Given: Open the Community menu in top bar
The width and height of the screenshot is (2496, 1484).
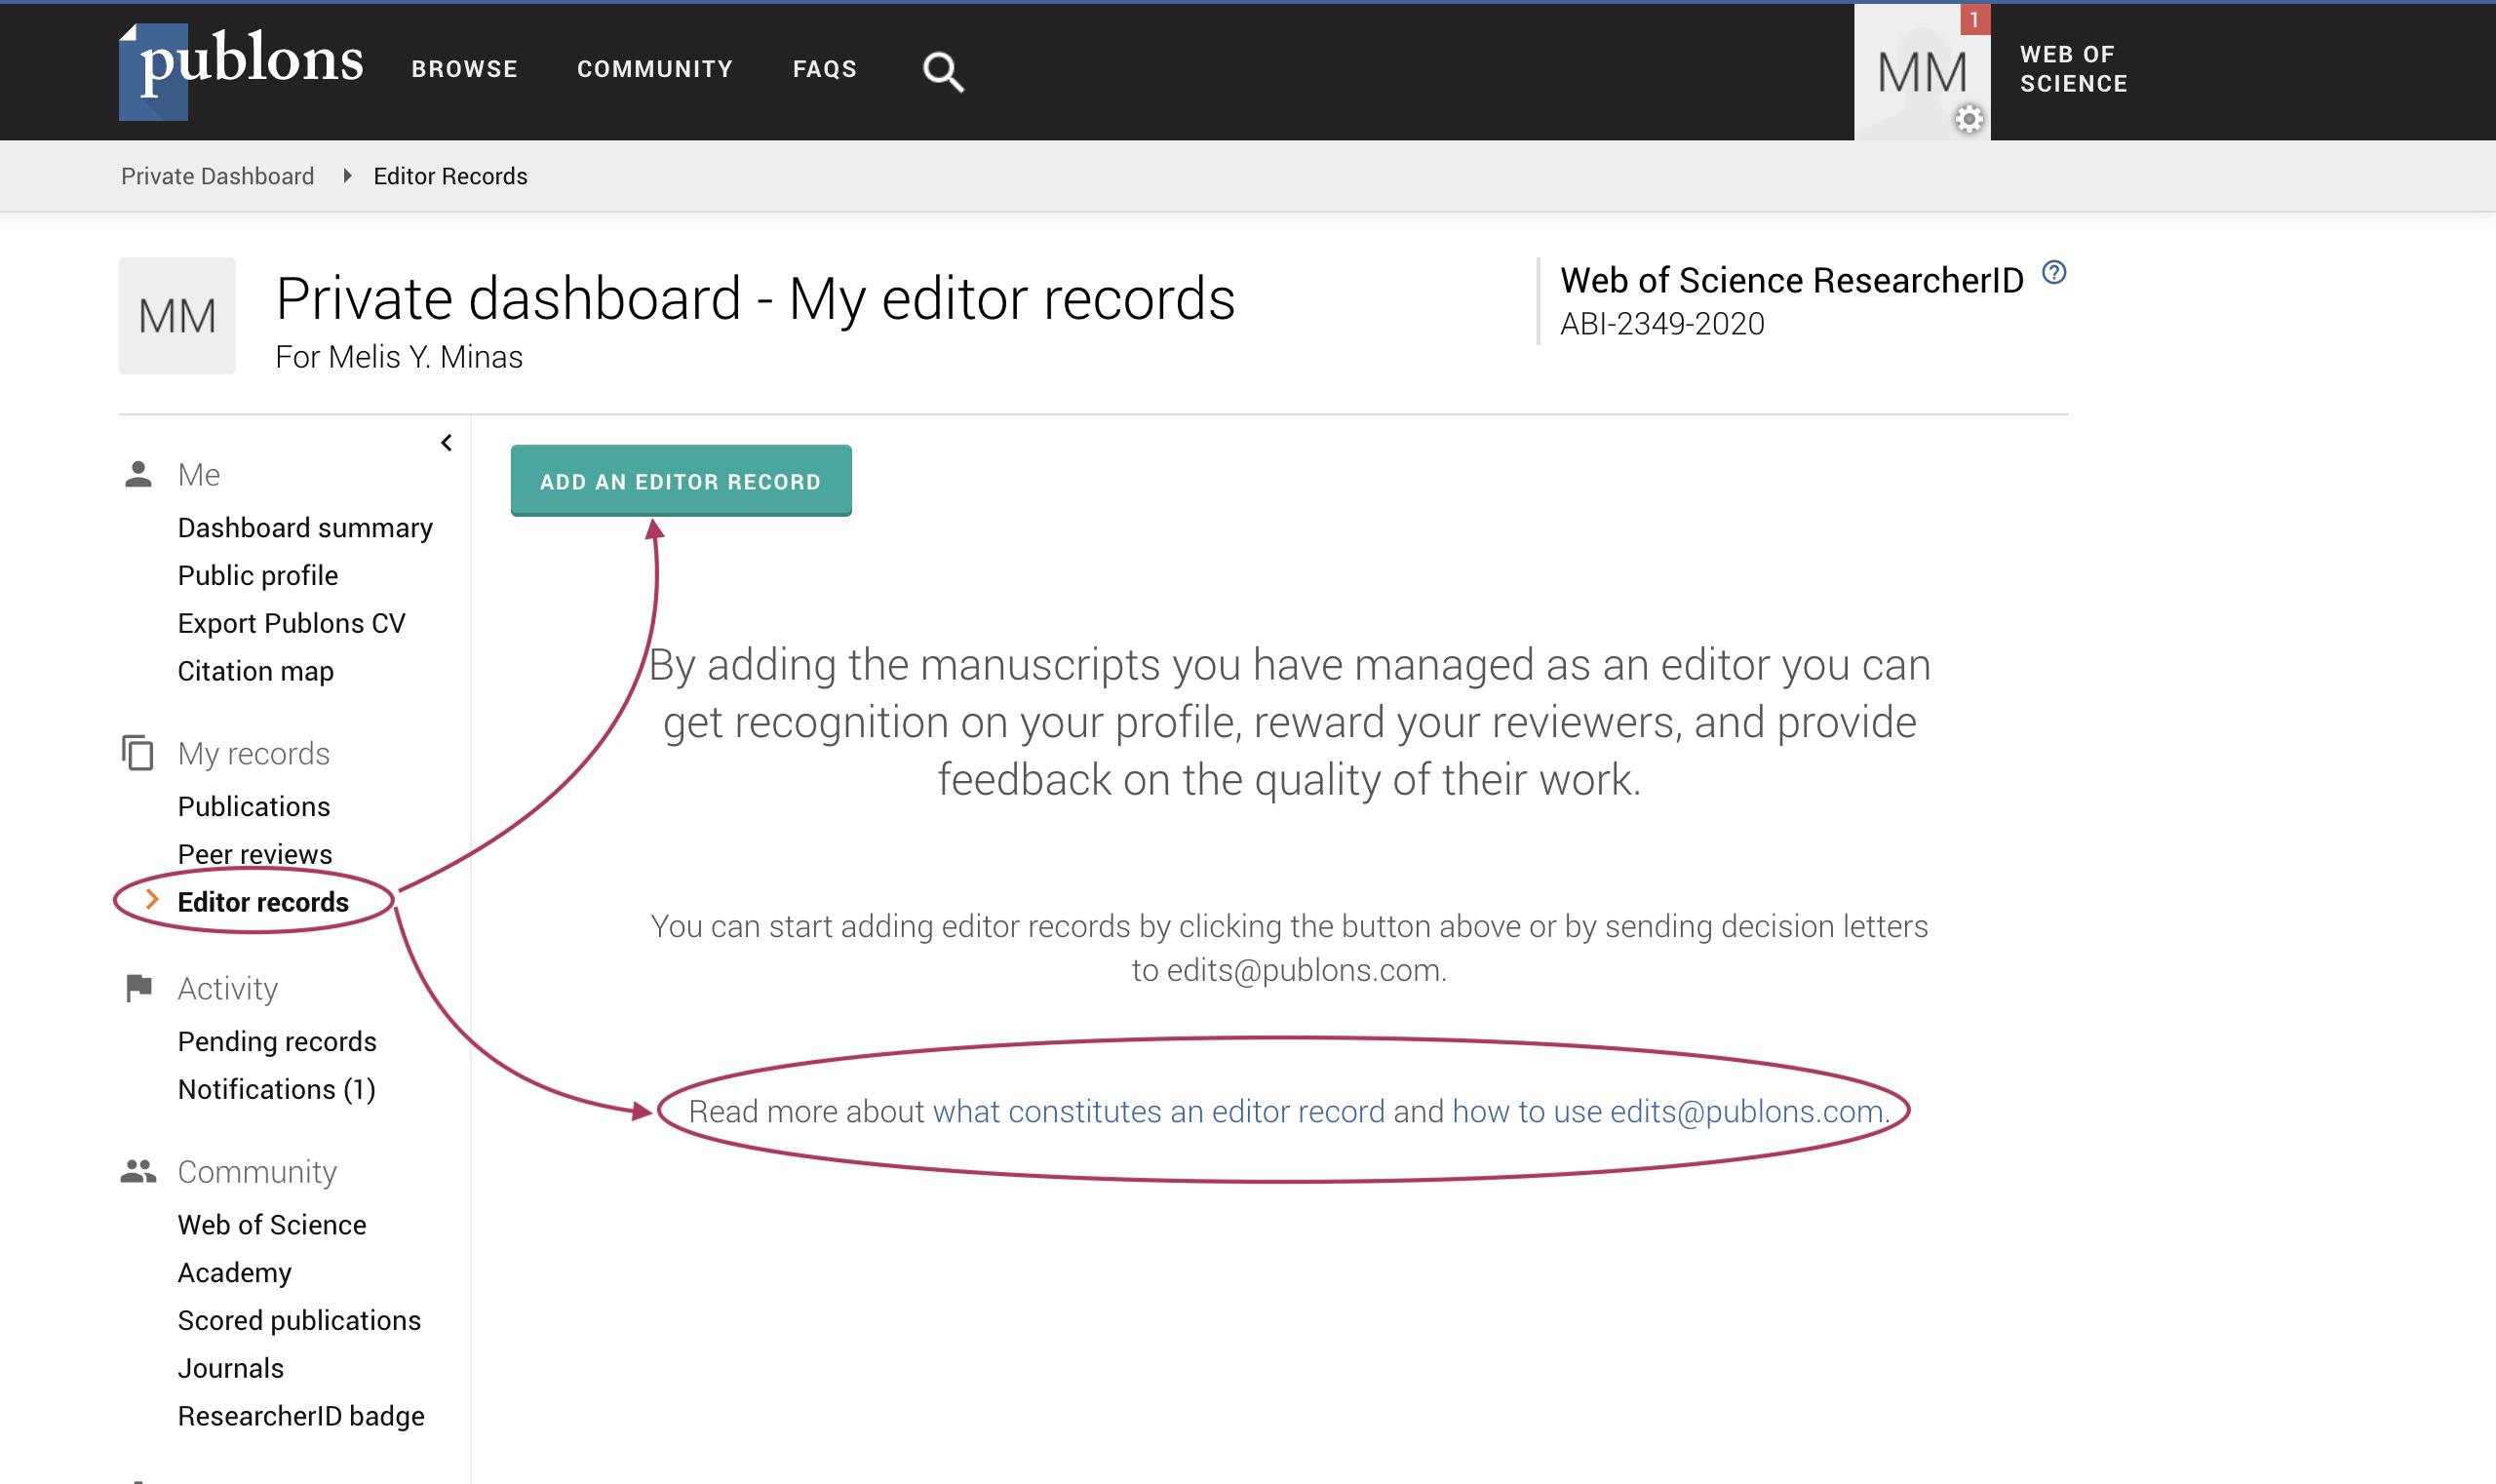Looking at the screenshot, I should tap(655, 69).
